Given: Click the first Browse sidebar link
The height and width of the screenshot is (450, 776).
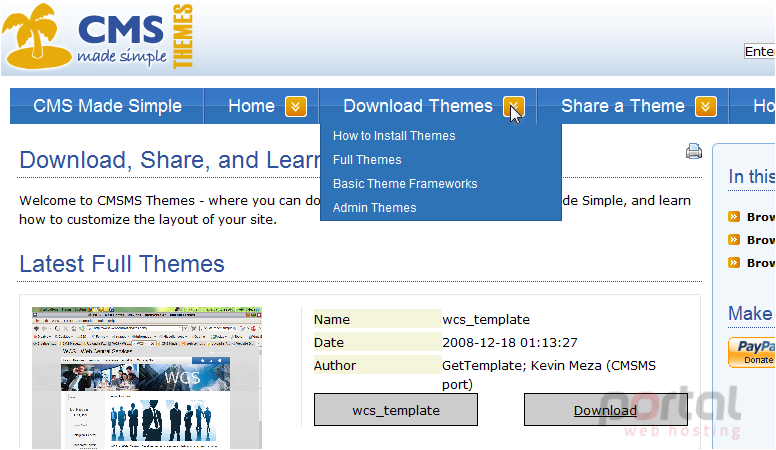Looking at the screenshot, I should point(761,217).
